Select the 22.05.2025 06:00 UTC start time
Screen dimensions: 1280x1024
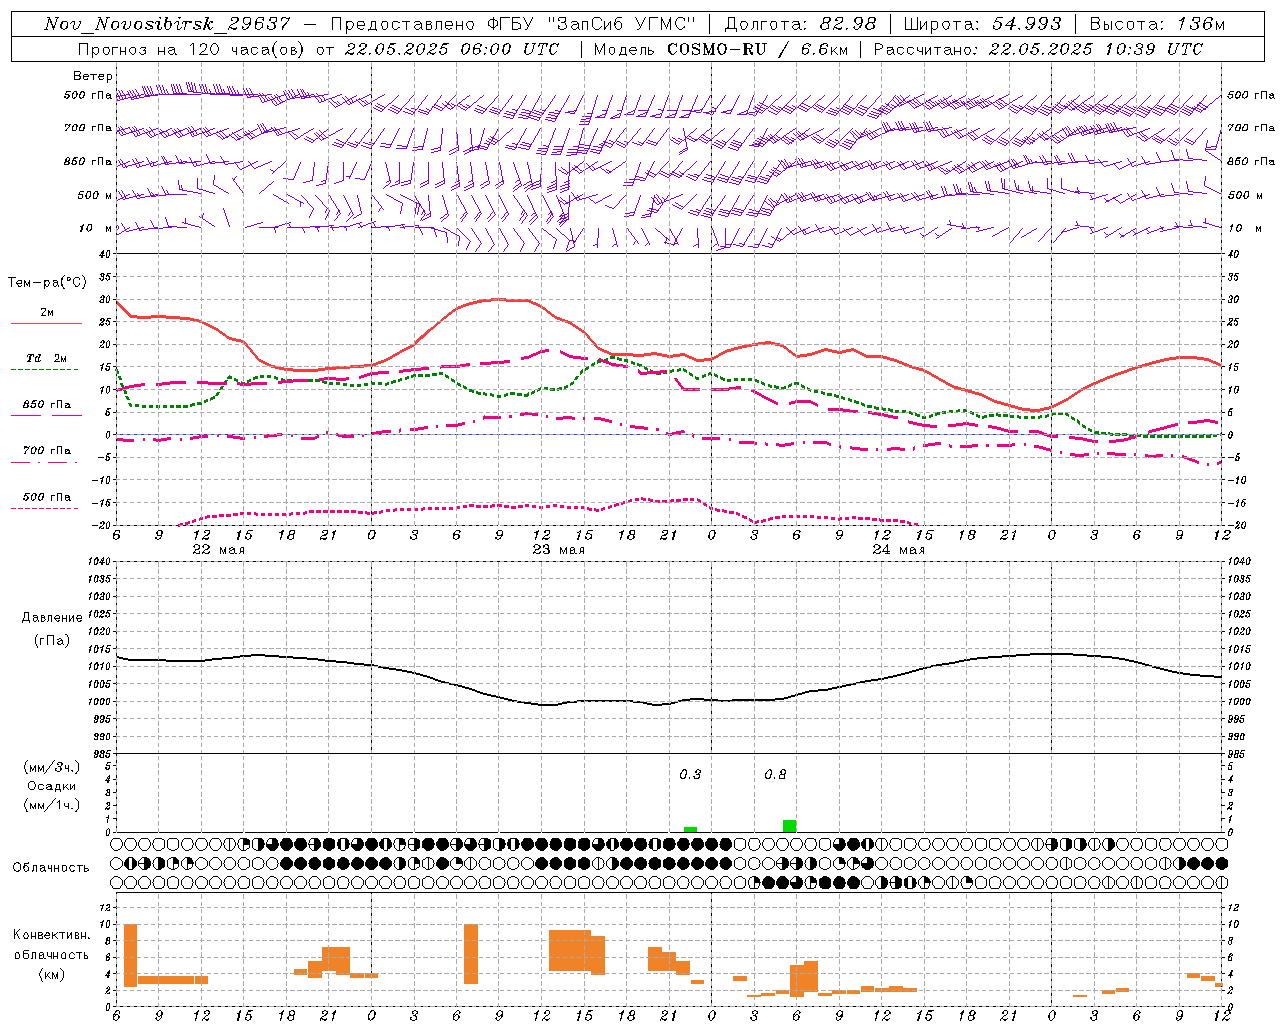pos(451,49)
